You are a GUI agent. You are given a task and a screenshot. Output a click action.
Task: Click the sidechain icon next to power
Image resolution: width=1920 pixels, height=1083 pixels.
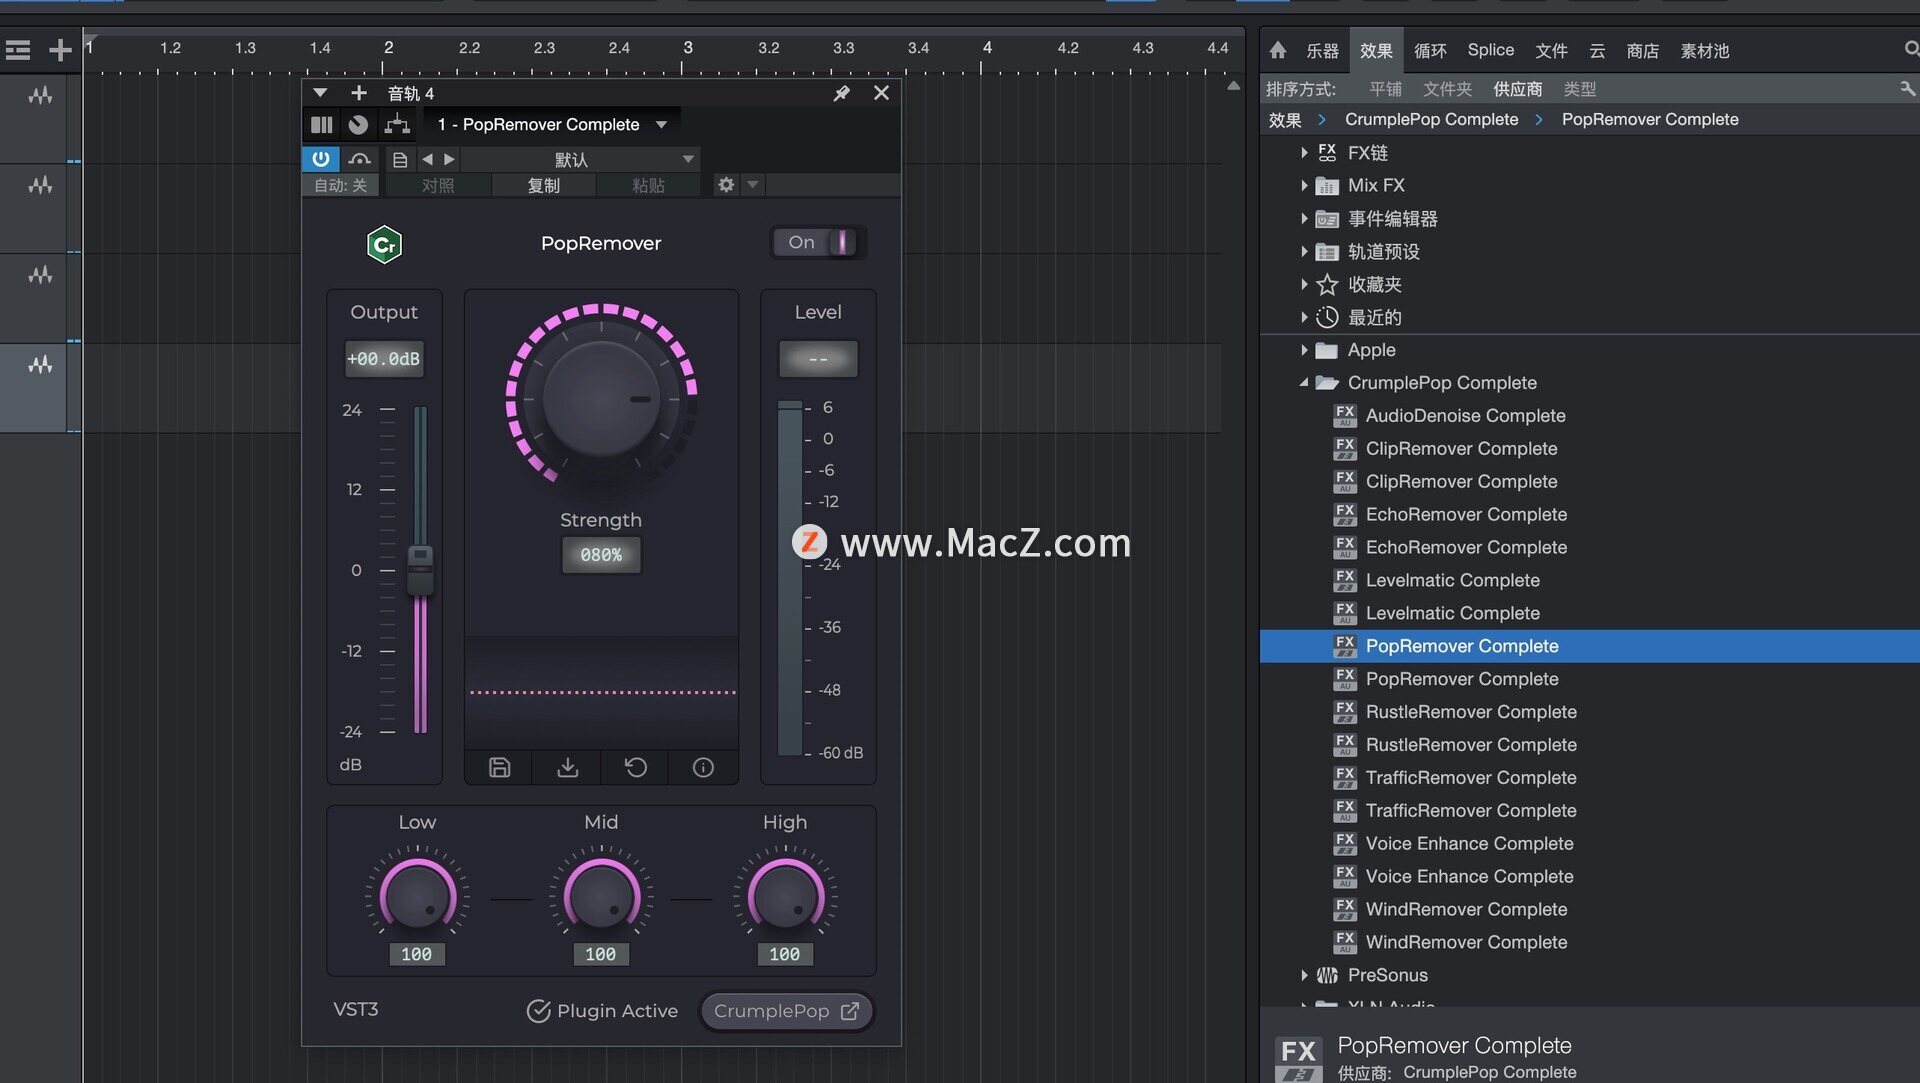click(360, 159)
